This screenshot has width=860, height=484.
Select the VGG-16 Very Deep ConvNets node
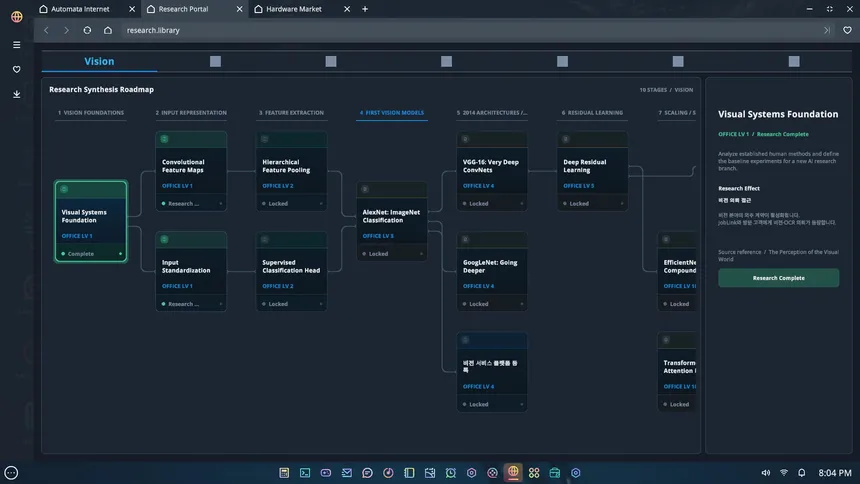pyautogui.click(x=492, y=171)
